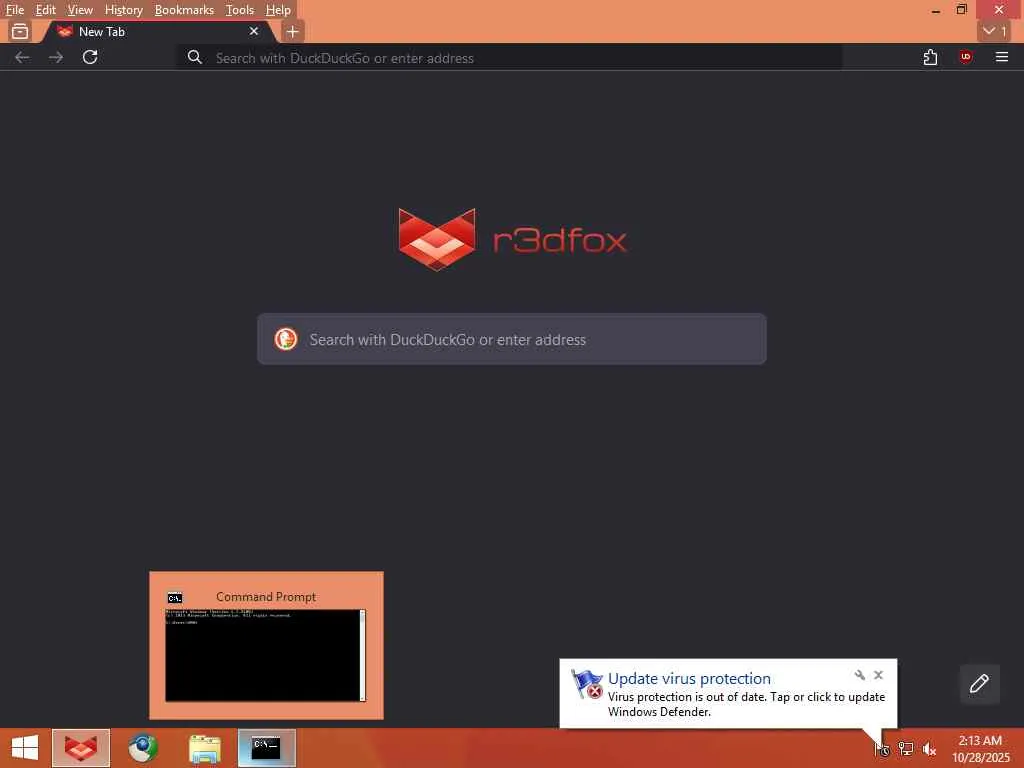The image size is (1024, 768).
Task: Open the taskbar clock showing 2:13 AM
Action: (x=980, y=748)
